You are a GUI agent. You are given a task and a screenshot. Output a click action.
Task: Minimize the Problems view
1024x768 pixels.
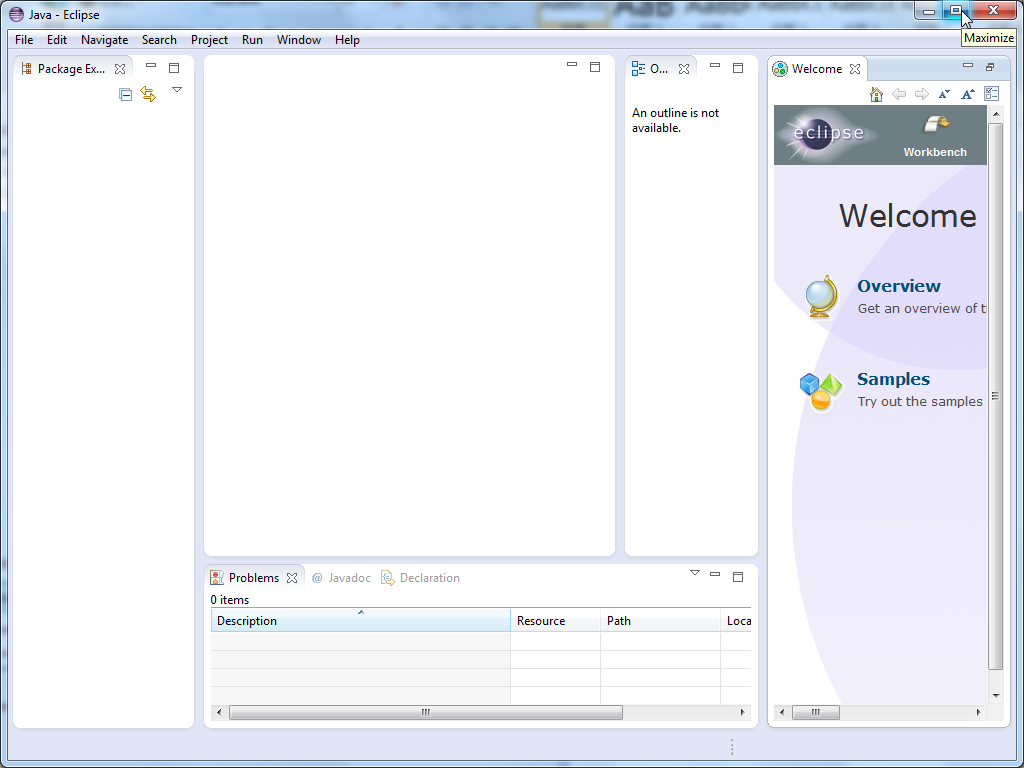(x=715, y=574)
